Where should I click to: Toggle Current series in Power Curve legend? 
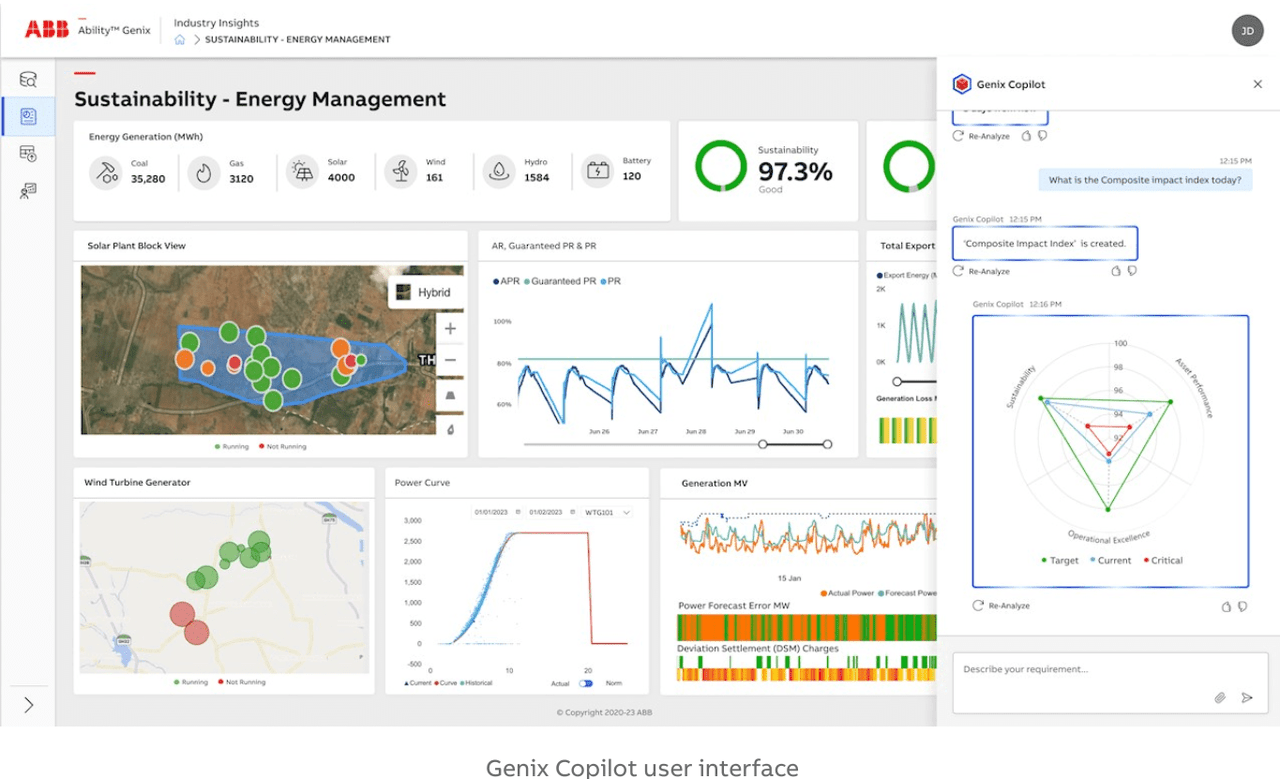pyautogui.click(x=419, y=683)
